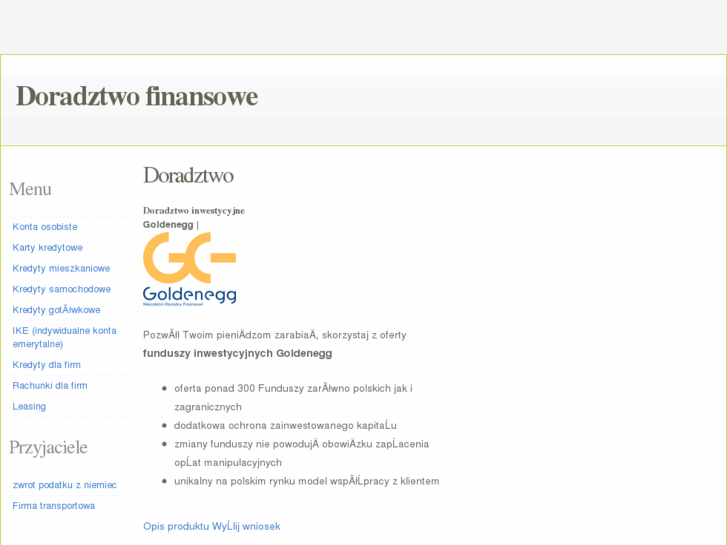The image size is (727, 545).
Task: Select the Leasing menu link
Action: [29, 406]
